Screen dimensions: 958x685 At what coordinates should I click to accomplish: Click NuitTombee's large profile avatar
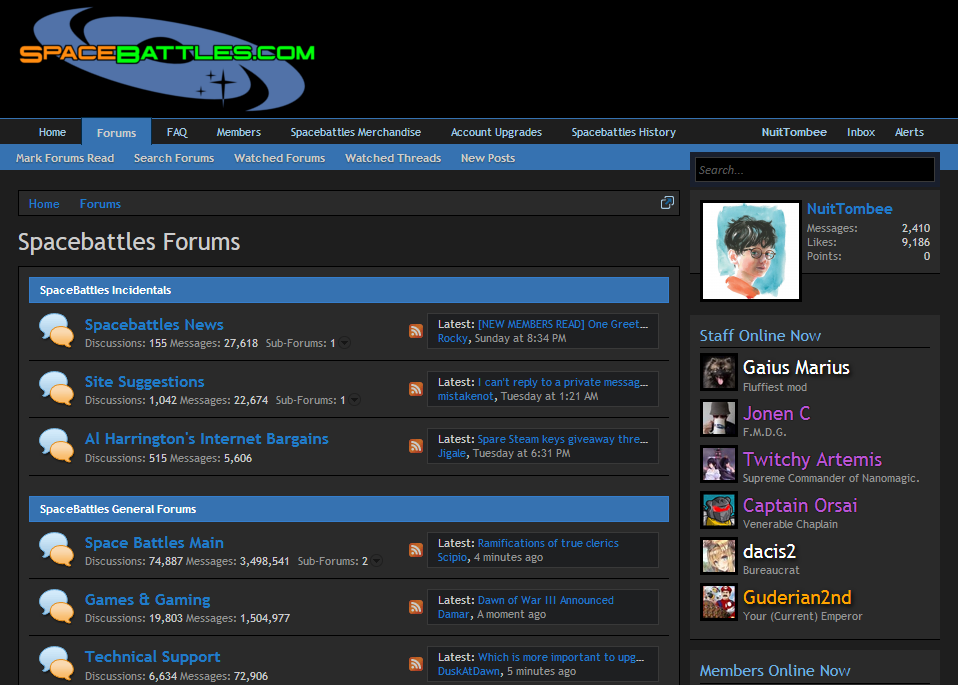click(751, 251)
